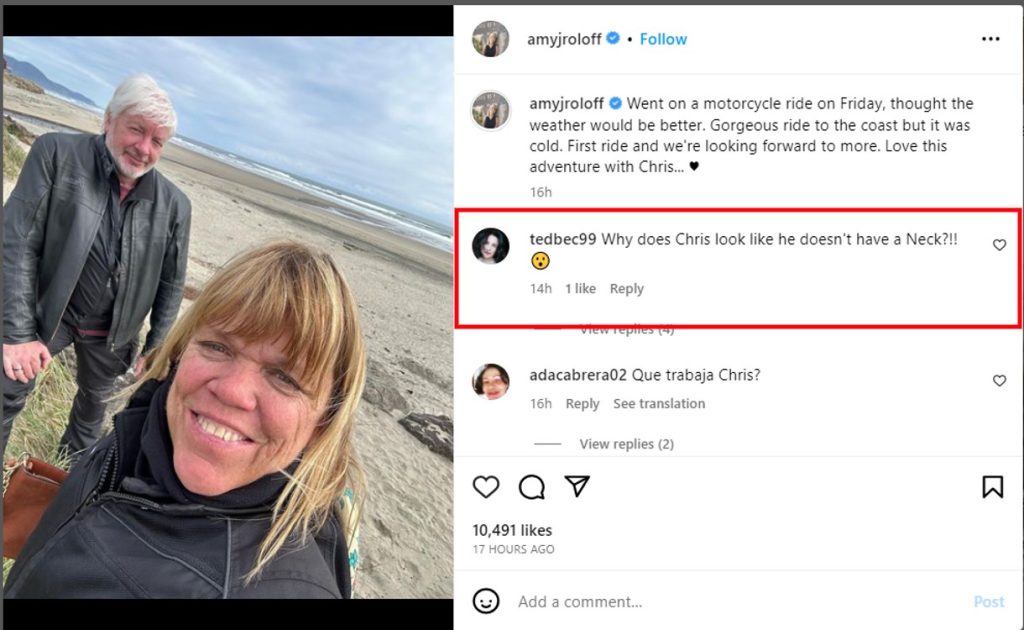The width and height of the screenshot is (1024, 630).
Task: Click the blue verified badge in caption
Action: [x=616, y=104]
